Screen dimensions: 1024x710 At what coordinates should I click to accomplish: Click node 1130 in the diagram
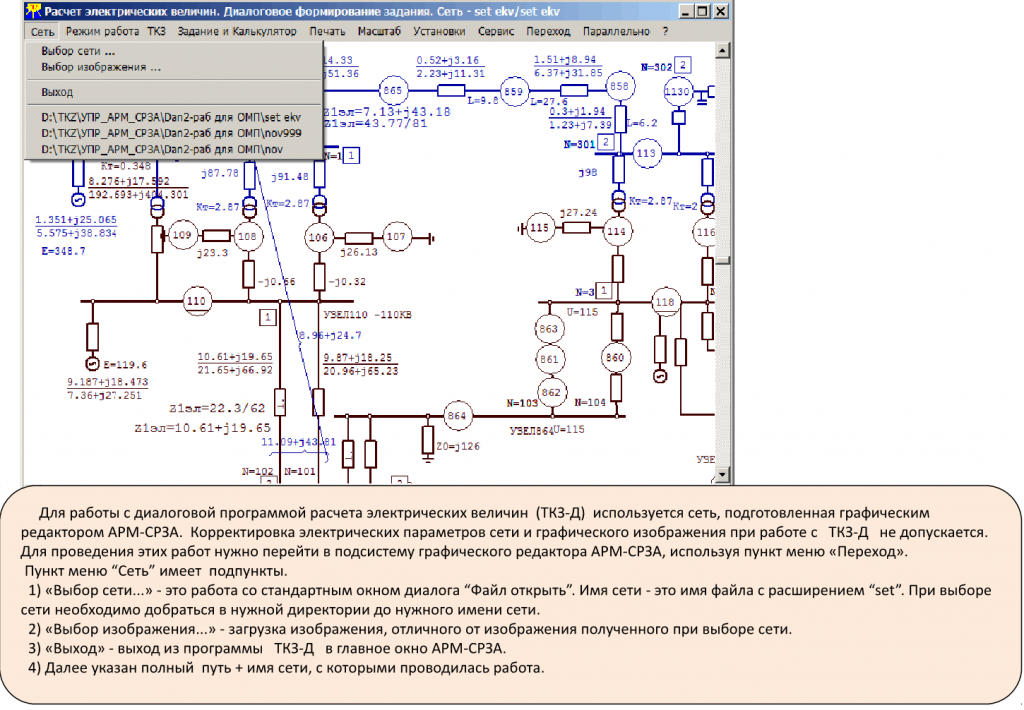[678, 92]
